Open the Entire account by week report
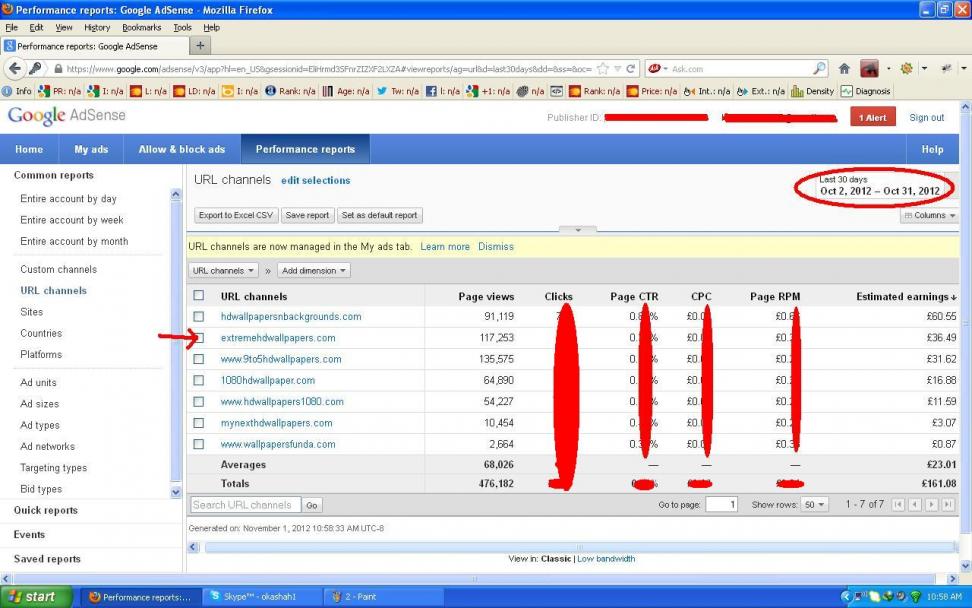 point(72,220)
